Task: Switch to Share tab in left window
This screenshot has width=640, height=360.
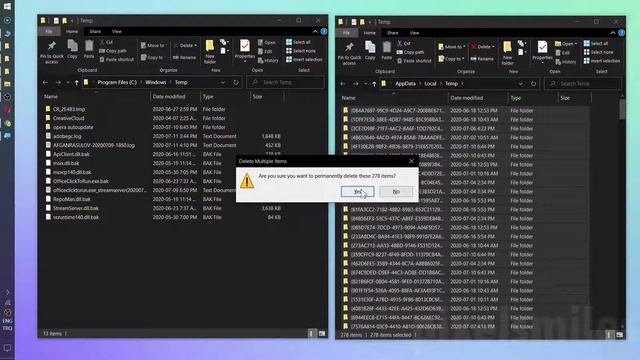Action: pos(95,31)
